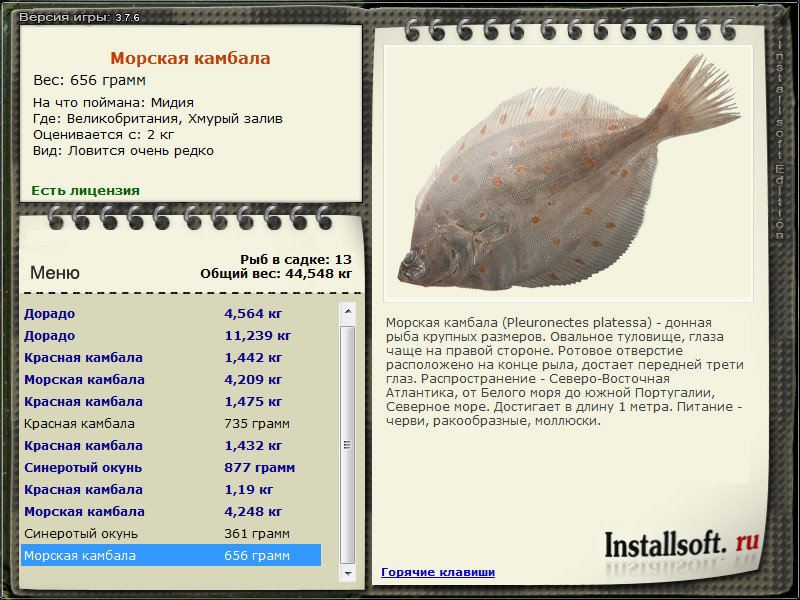Click the Оценивается с: 2 кг line
800x600 pixels.
coord(104,135)
